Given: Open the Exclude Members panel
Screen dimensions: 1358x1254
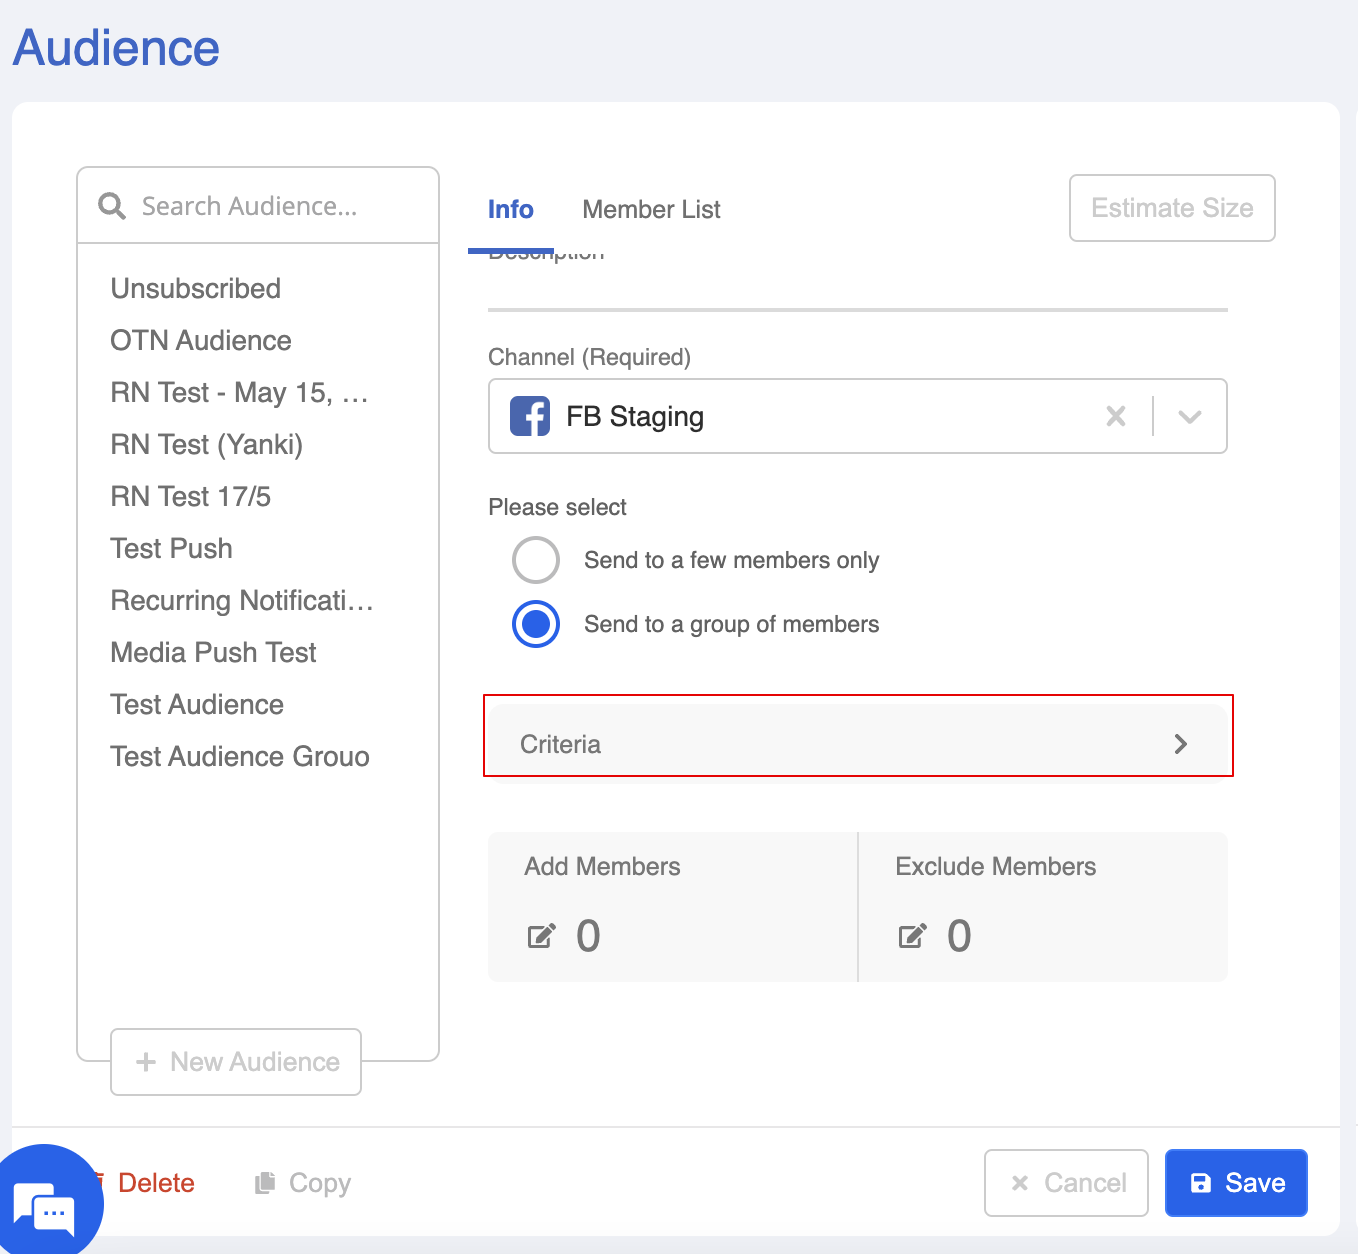Looking at the screenshot, I should (1043, 907).
